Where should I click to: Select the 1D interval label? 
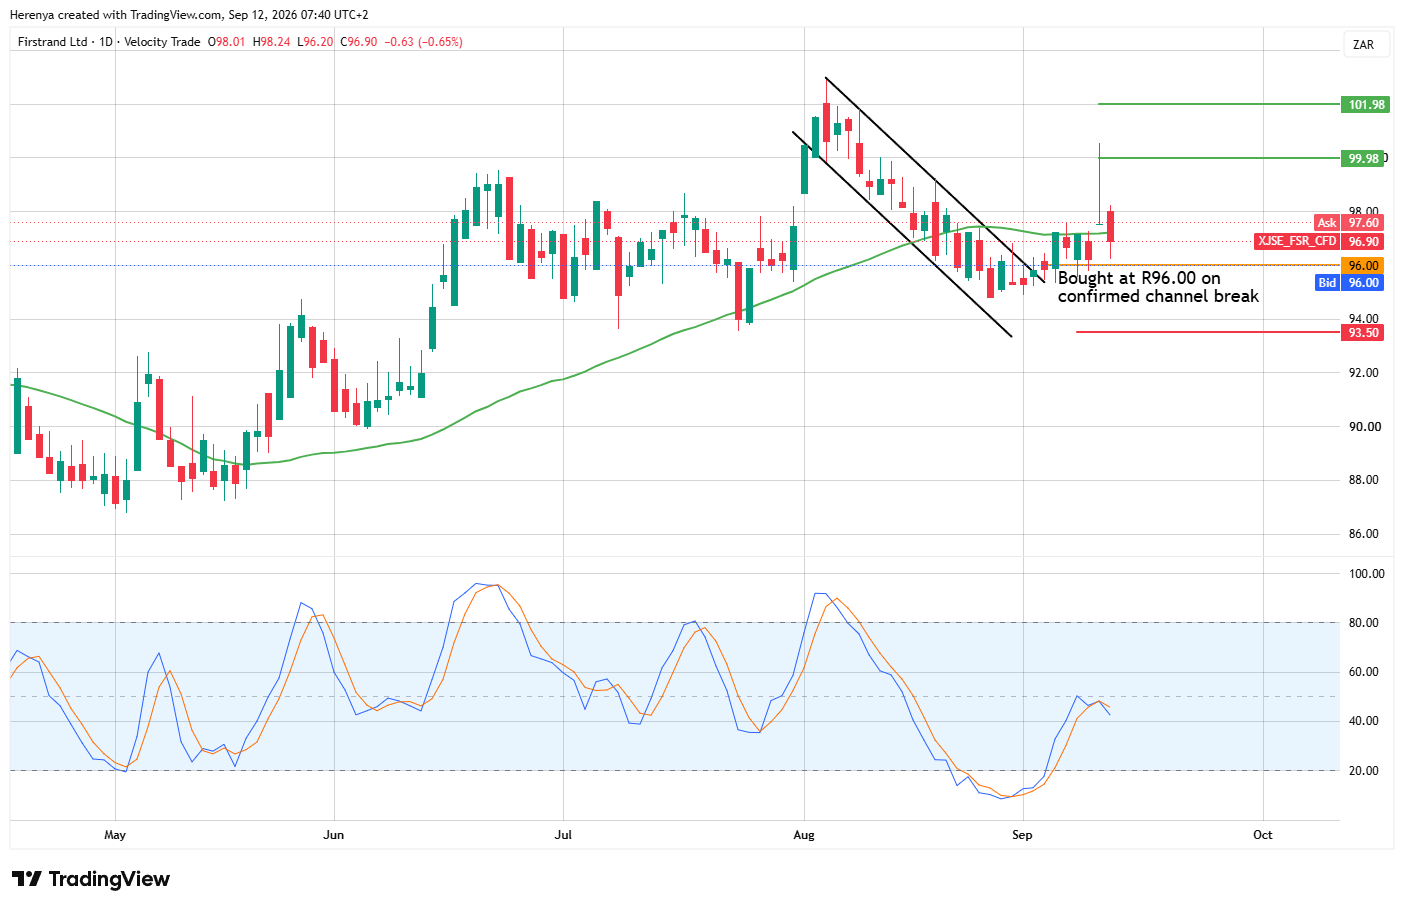[x=106, y=42]
